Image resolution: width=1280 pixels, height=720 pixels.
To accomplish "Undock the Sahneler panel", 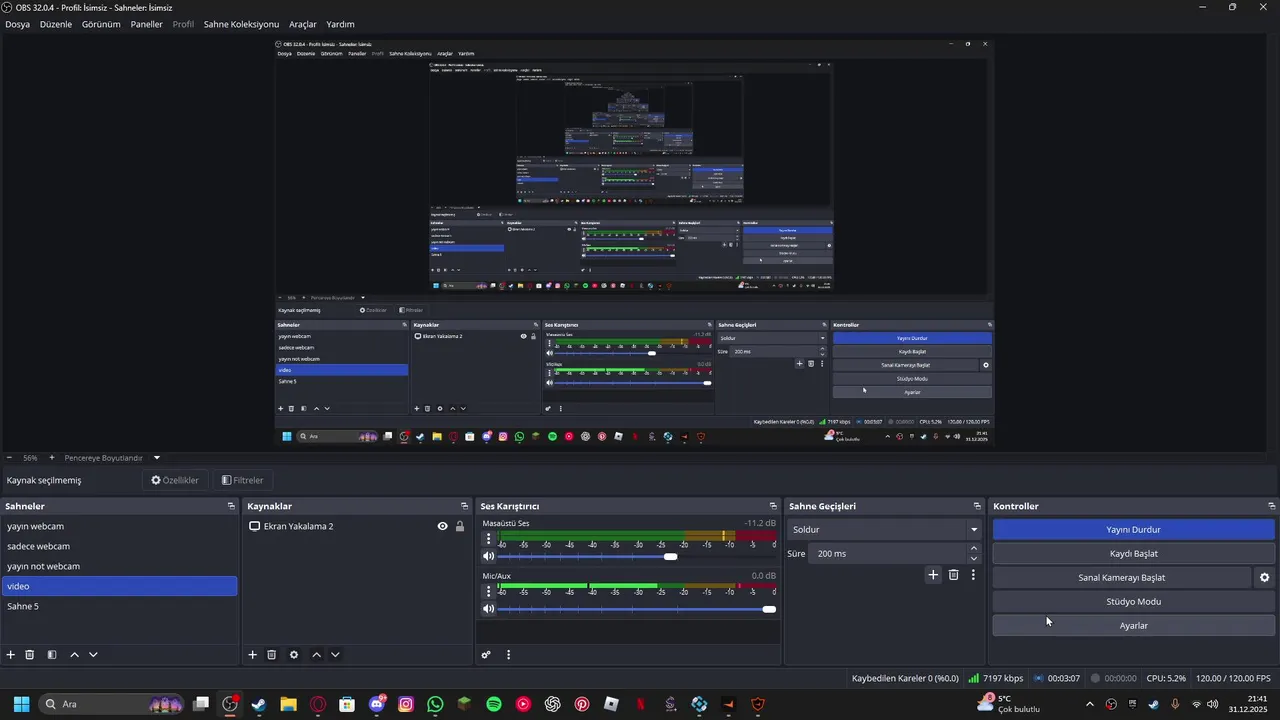I will coord(231,506).
